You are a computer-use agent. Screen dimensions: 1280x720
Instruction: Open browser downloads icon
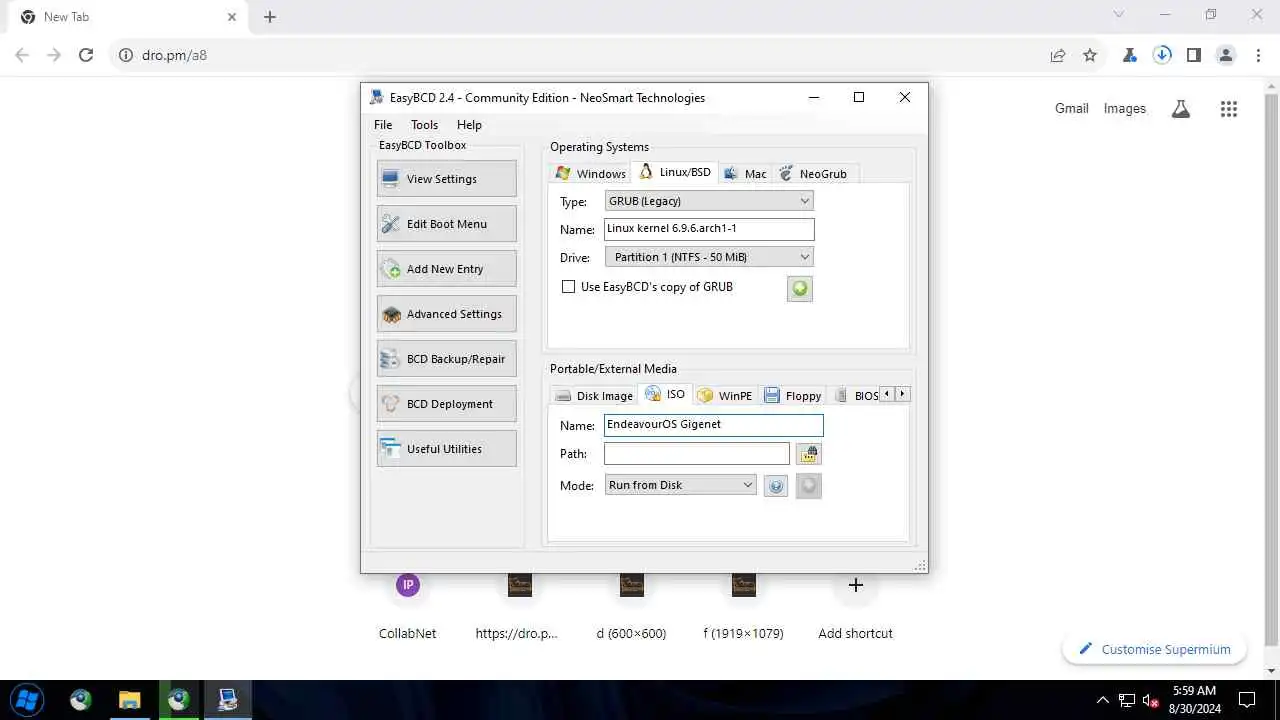click(x=1162, y=55)
